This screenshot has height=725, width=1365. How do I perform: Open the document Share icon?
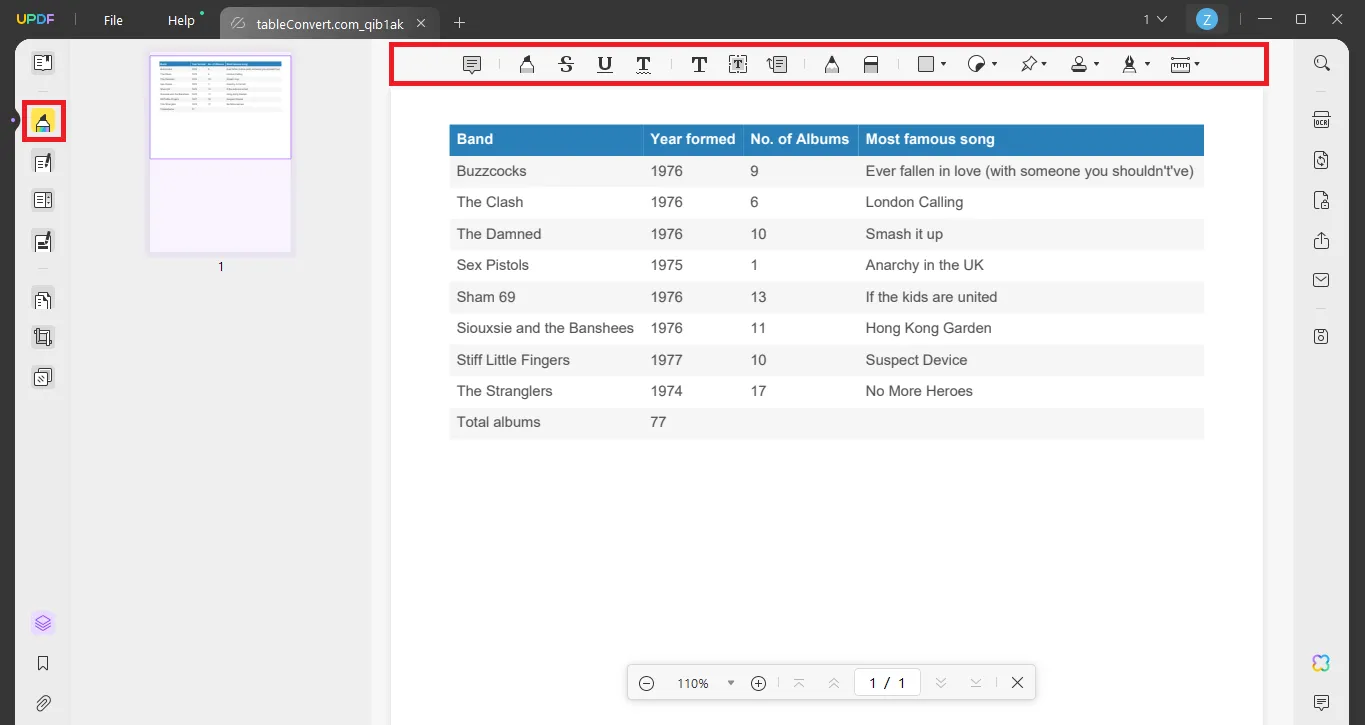[x=1321, y=240]
